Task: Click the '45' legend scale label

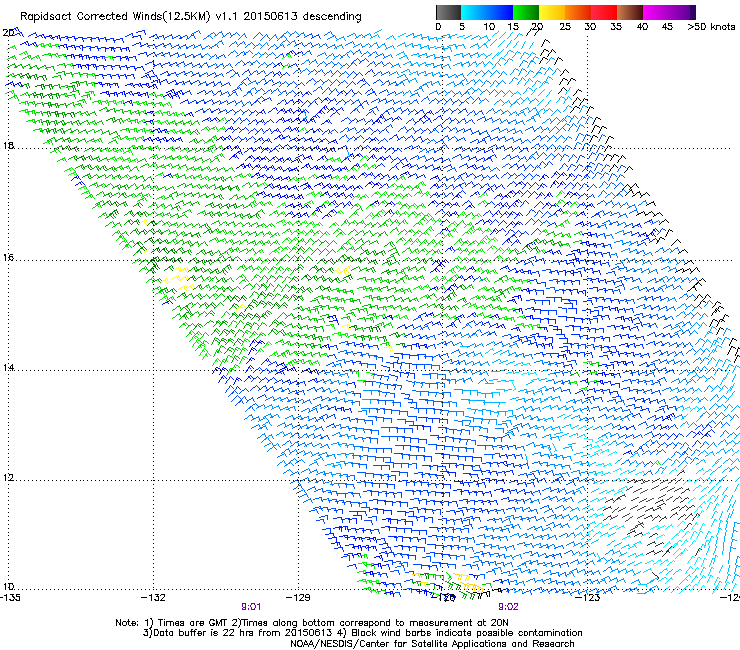Action: pos(667,27)
